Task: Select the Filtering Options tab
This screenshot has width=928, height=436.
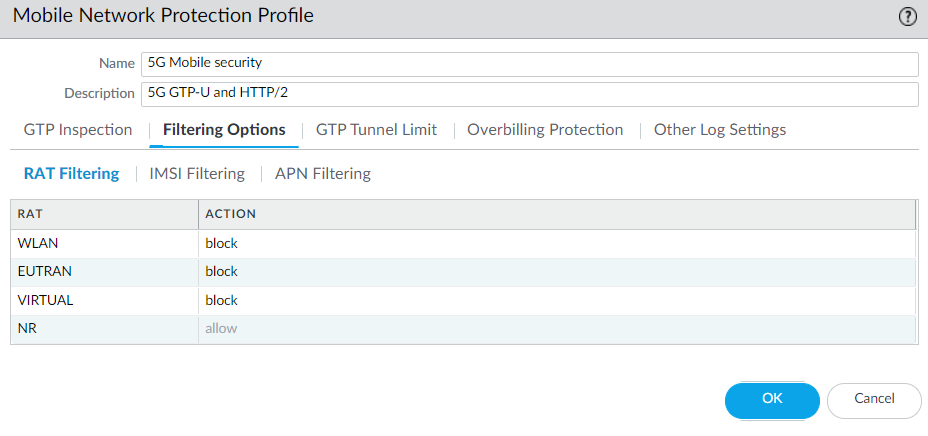Action: (224, 130)
